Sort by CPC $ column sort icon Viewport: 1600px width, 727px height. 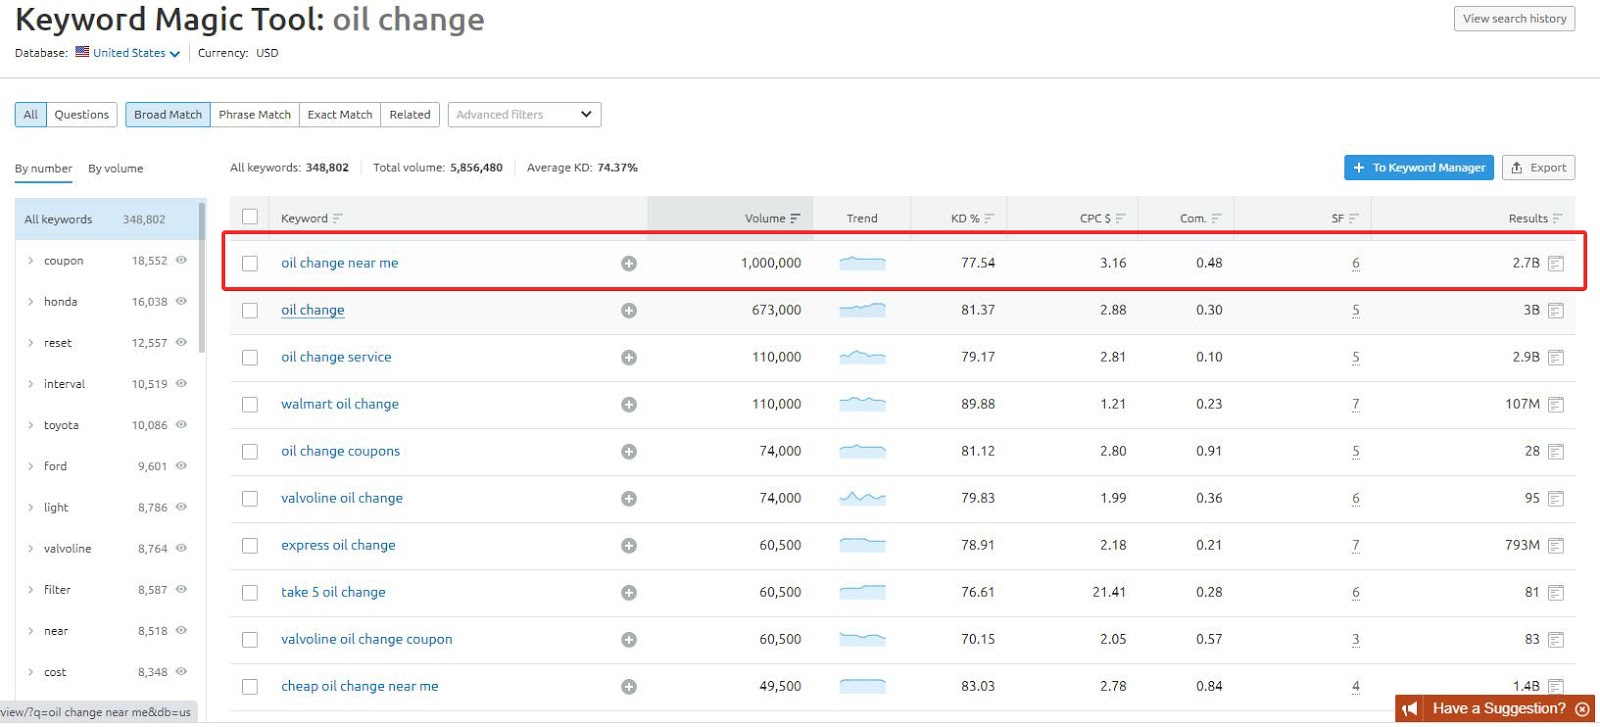(1120, 218)
